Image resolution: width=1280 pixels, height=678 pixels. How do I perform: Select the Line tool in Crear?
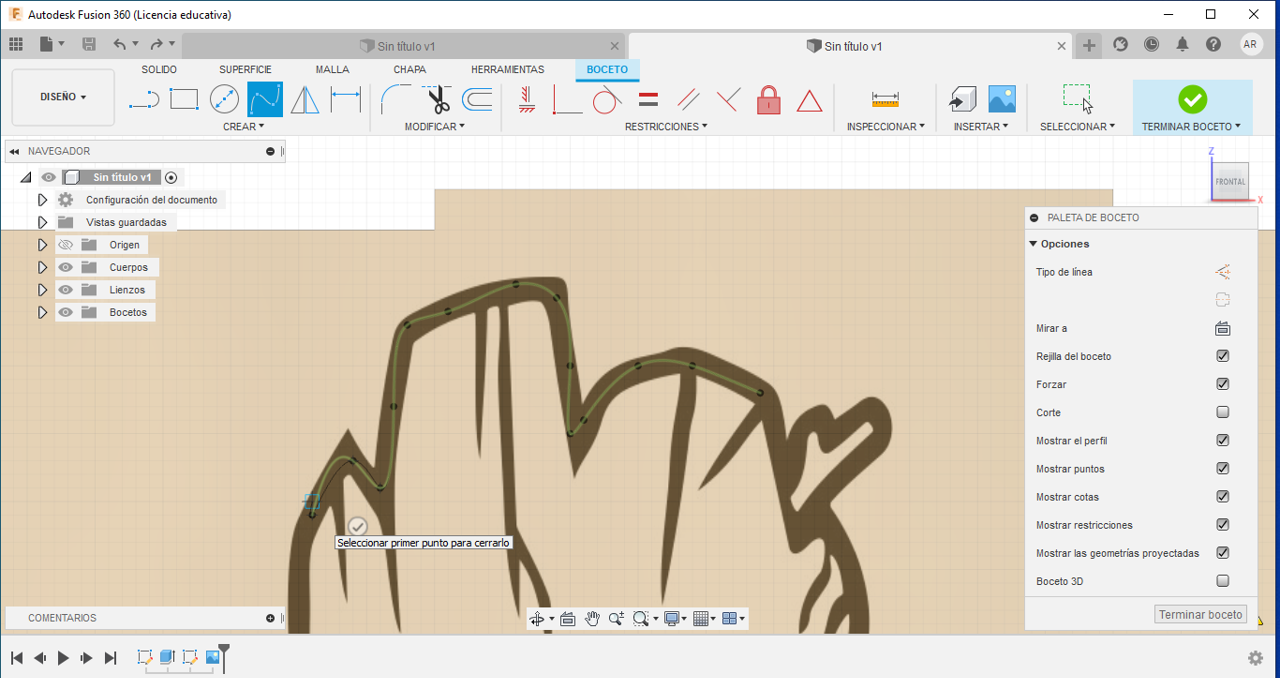144,99
